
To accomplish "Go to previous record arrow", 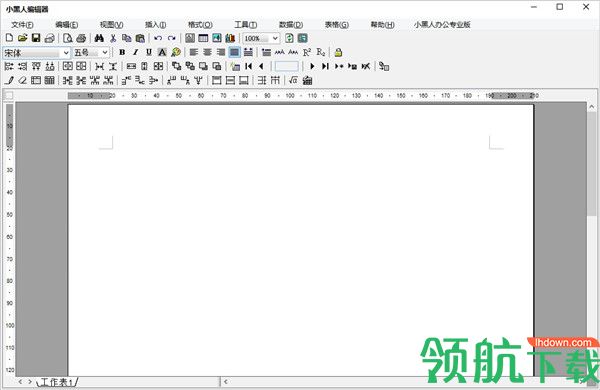I will pos(262,66).
